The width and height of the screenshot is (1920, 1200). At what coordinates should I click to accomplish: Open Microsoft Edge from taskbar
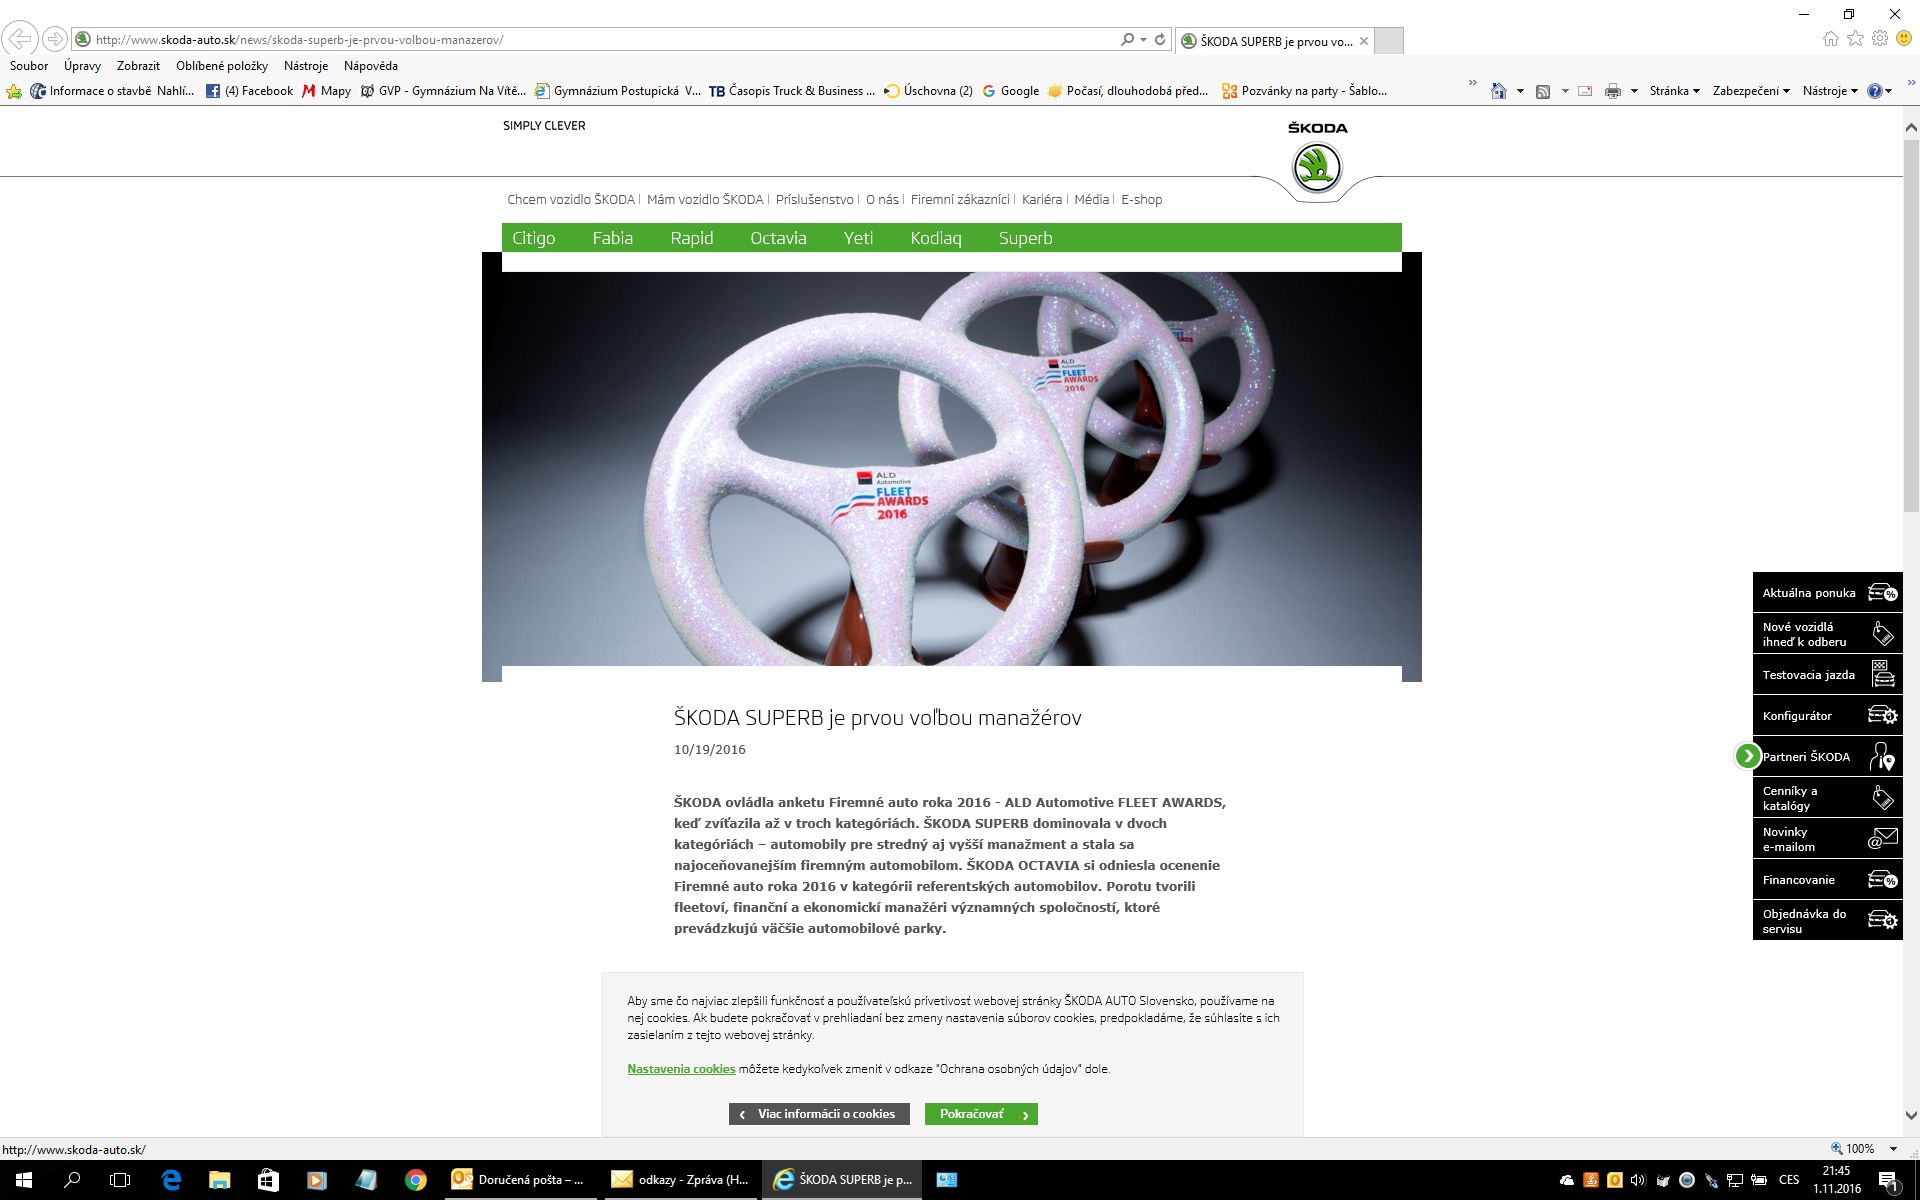pos(171,1180)
